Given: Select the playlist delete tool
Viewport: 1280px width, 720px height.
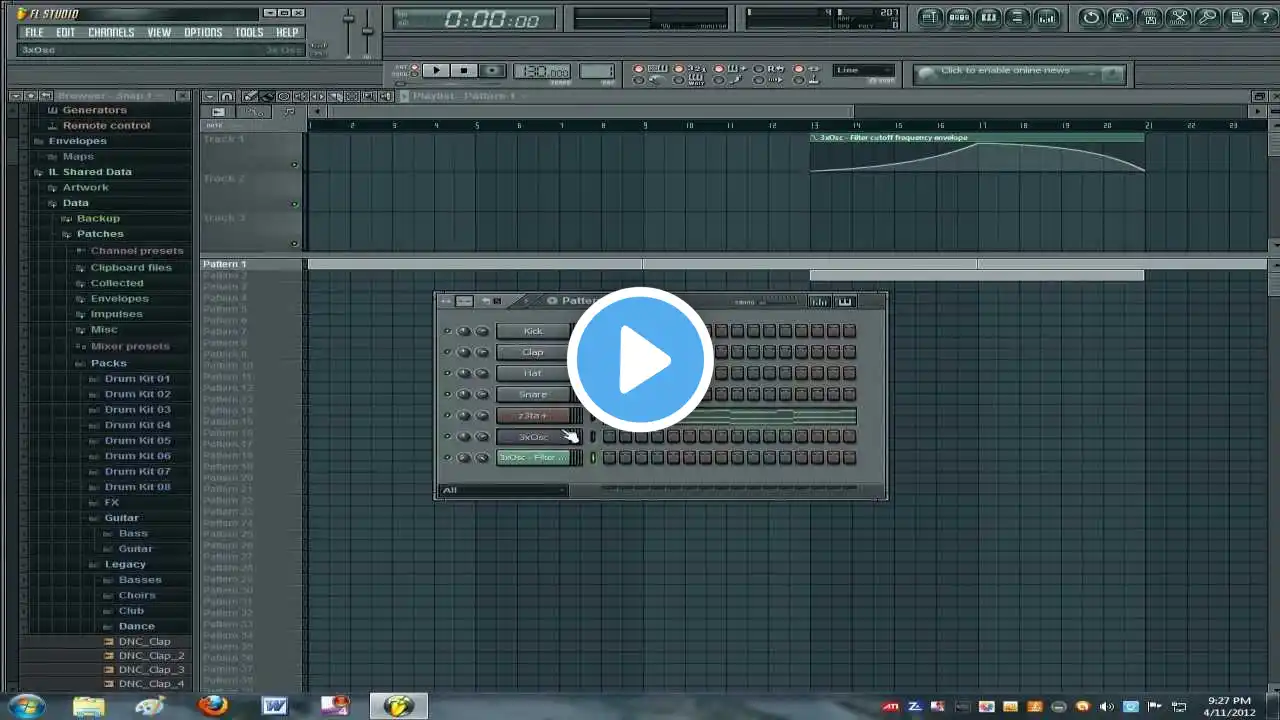Looking at the screenshot, I should [284, 96].
